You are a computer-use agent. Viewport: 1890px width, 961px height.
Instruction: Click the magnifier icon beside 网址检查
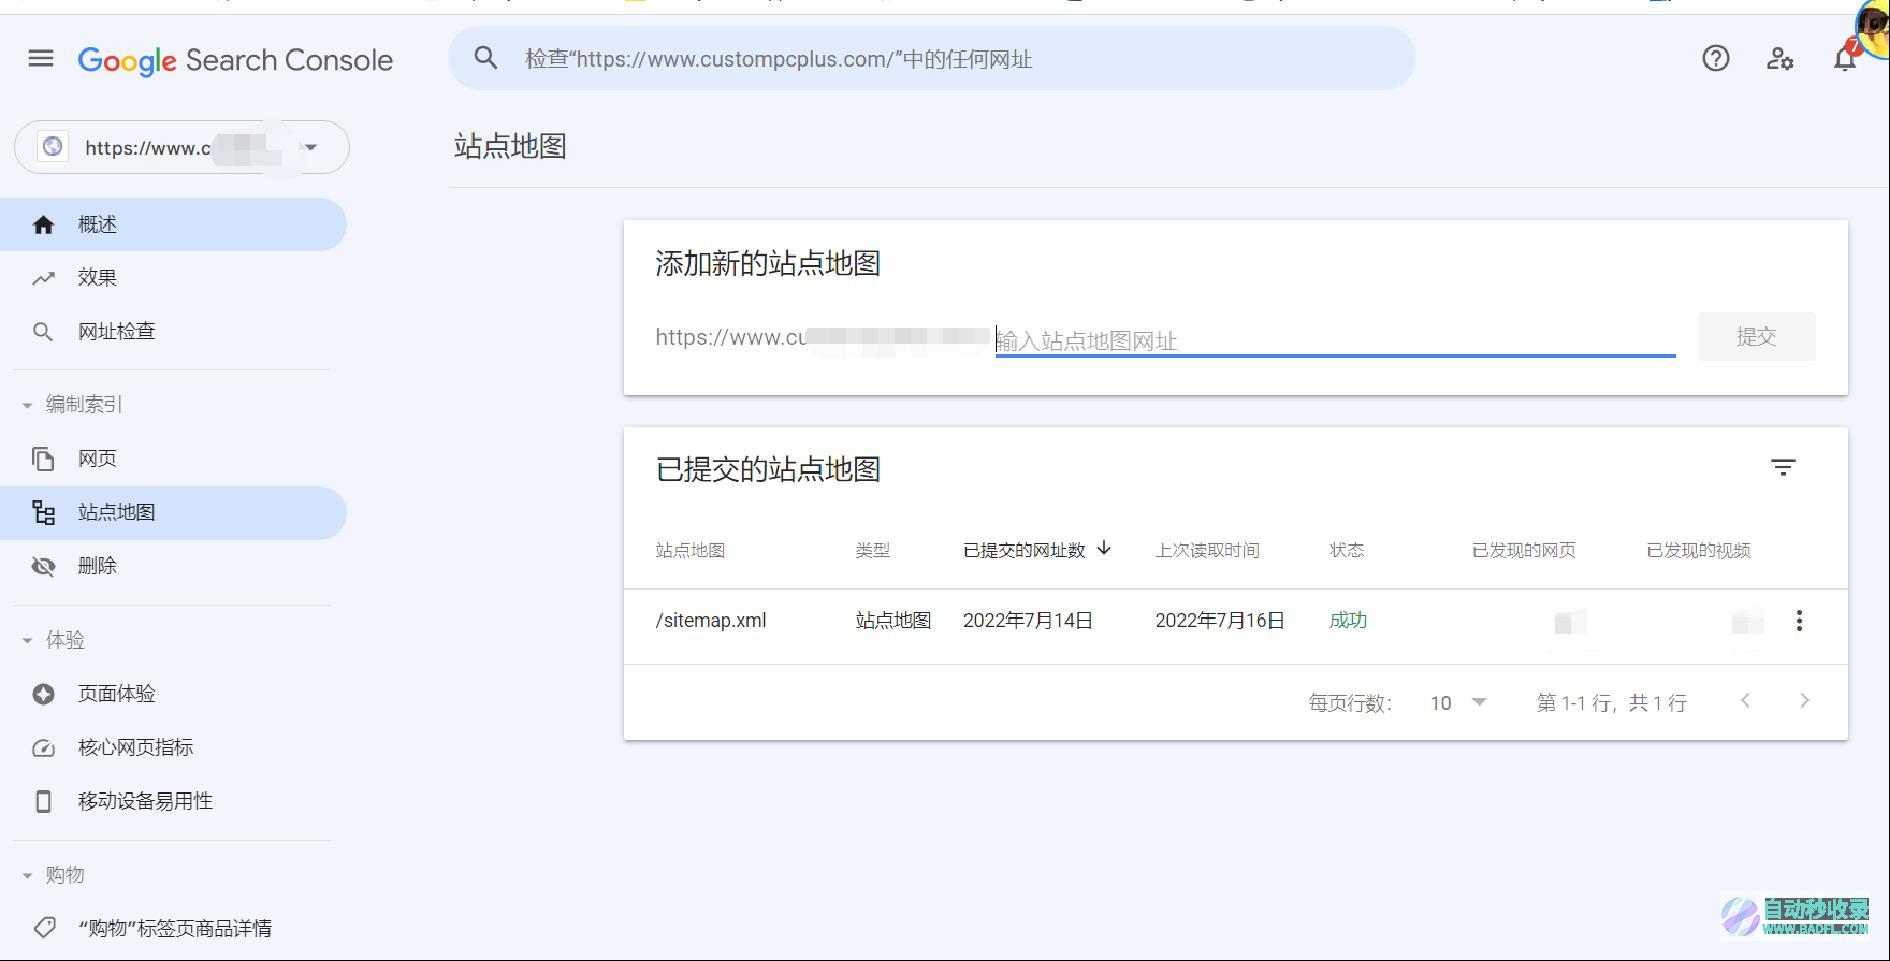pos(43,332)
